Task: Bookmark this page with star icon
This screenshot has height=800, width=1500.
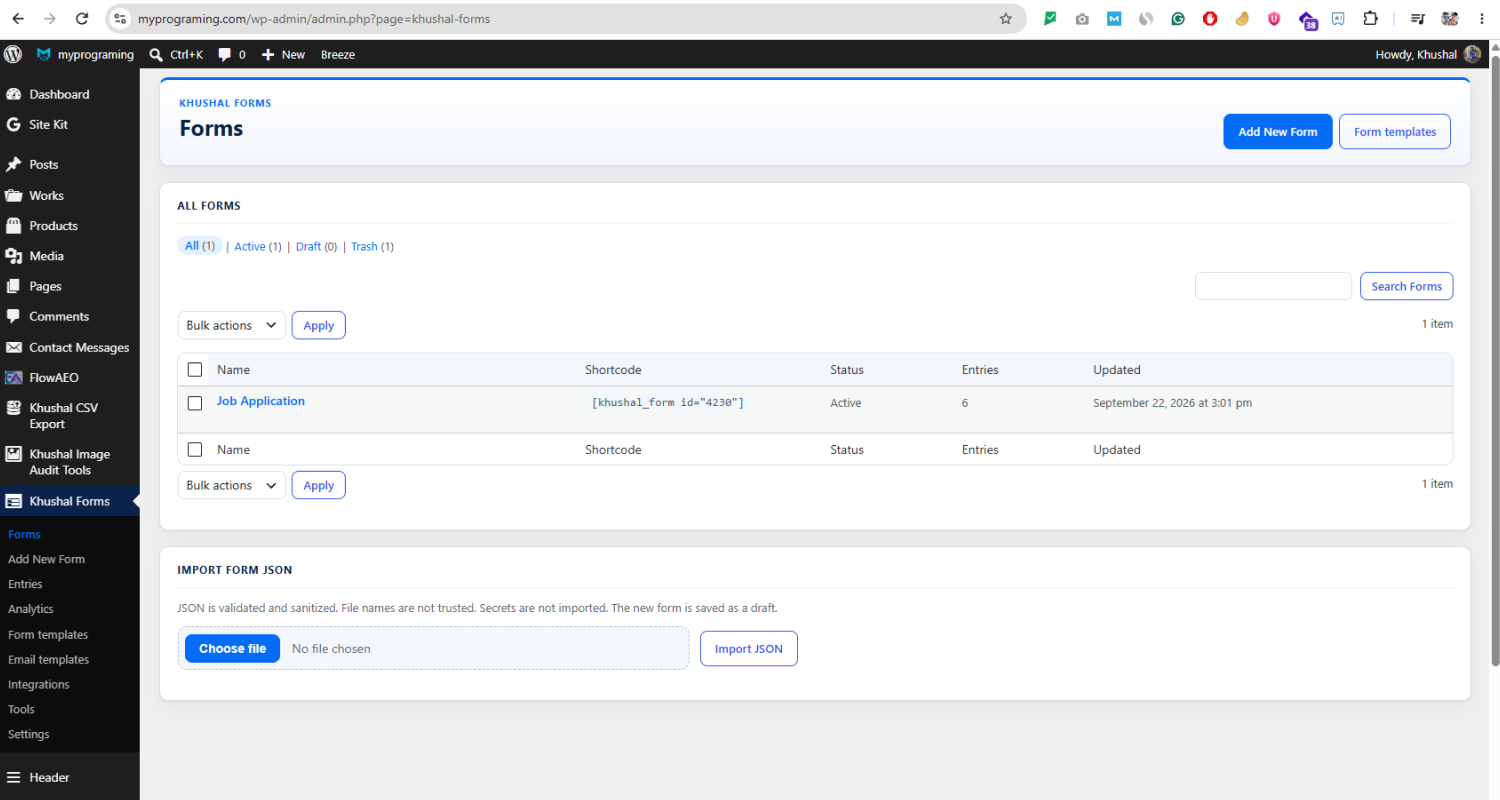Action: [x=1005, y=18]
